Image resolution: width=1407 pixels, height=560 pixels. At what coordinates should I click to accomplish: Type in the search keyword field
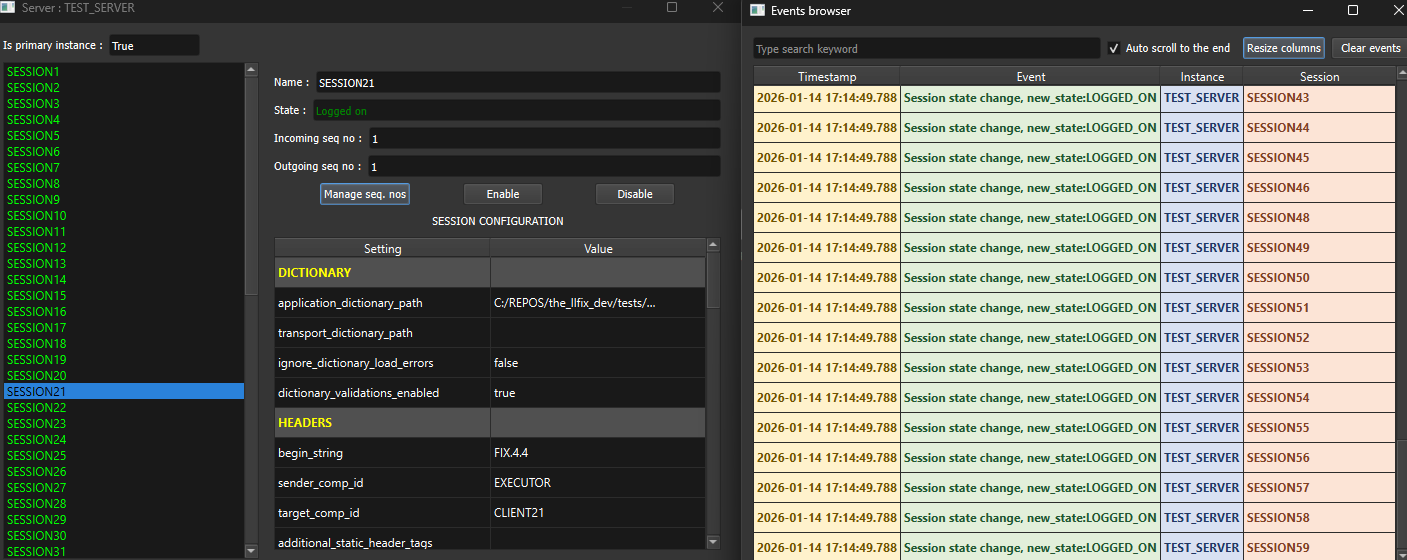coord(925,48)
